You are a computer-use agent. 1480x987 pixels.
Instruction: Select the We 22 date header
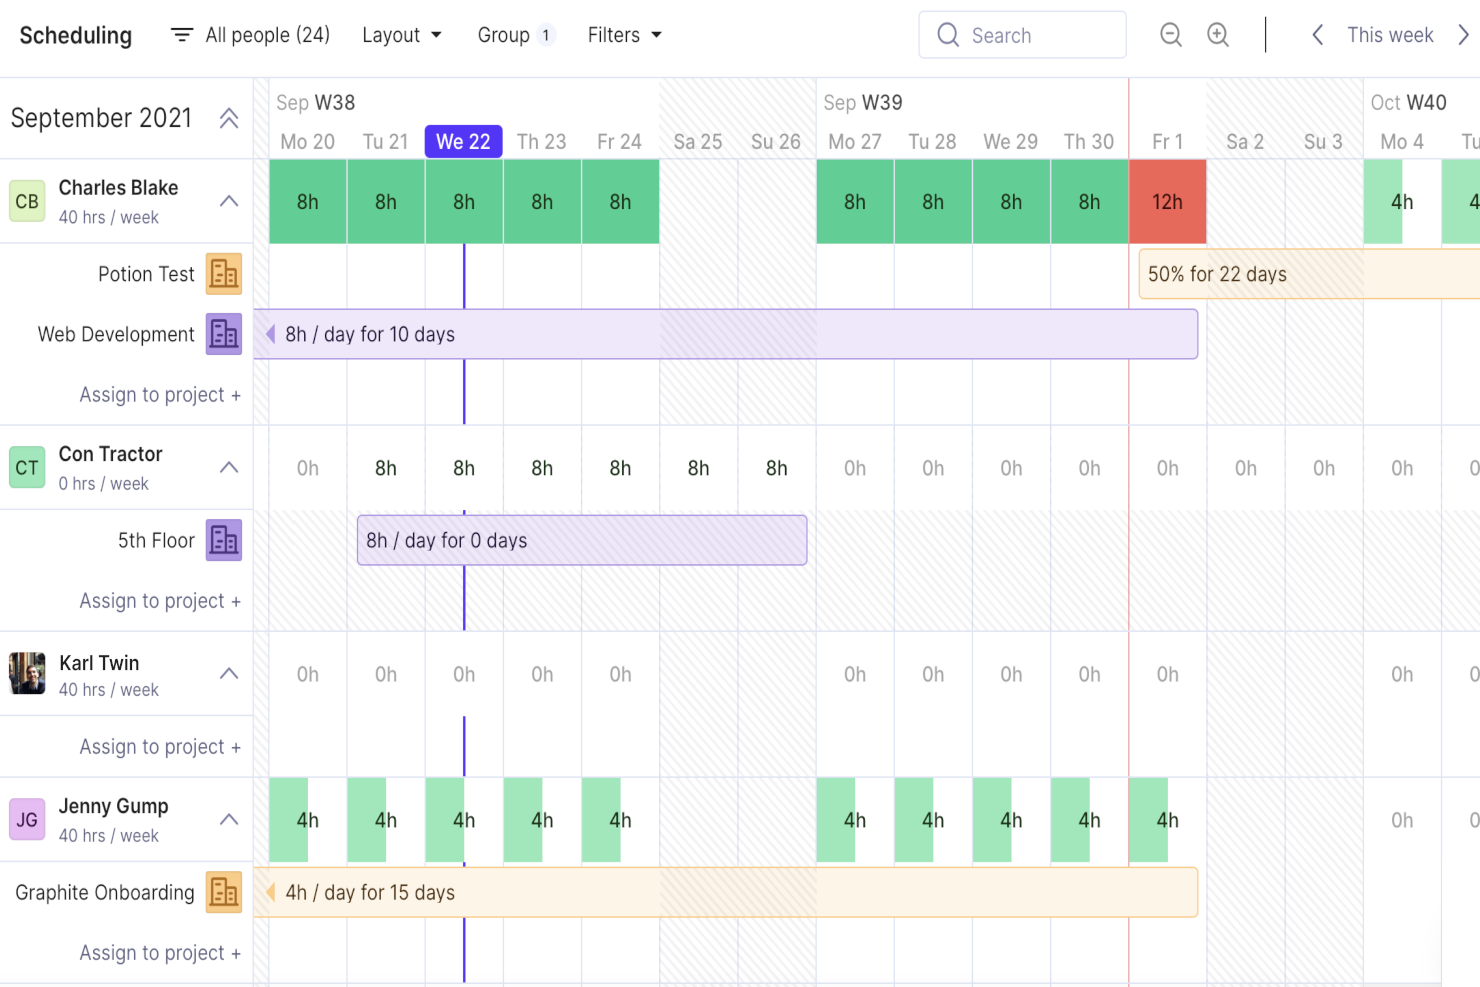(x=463, y=141)
